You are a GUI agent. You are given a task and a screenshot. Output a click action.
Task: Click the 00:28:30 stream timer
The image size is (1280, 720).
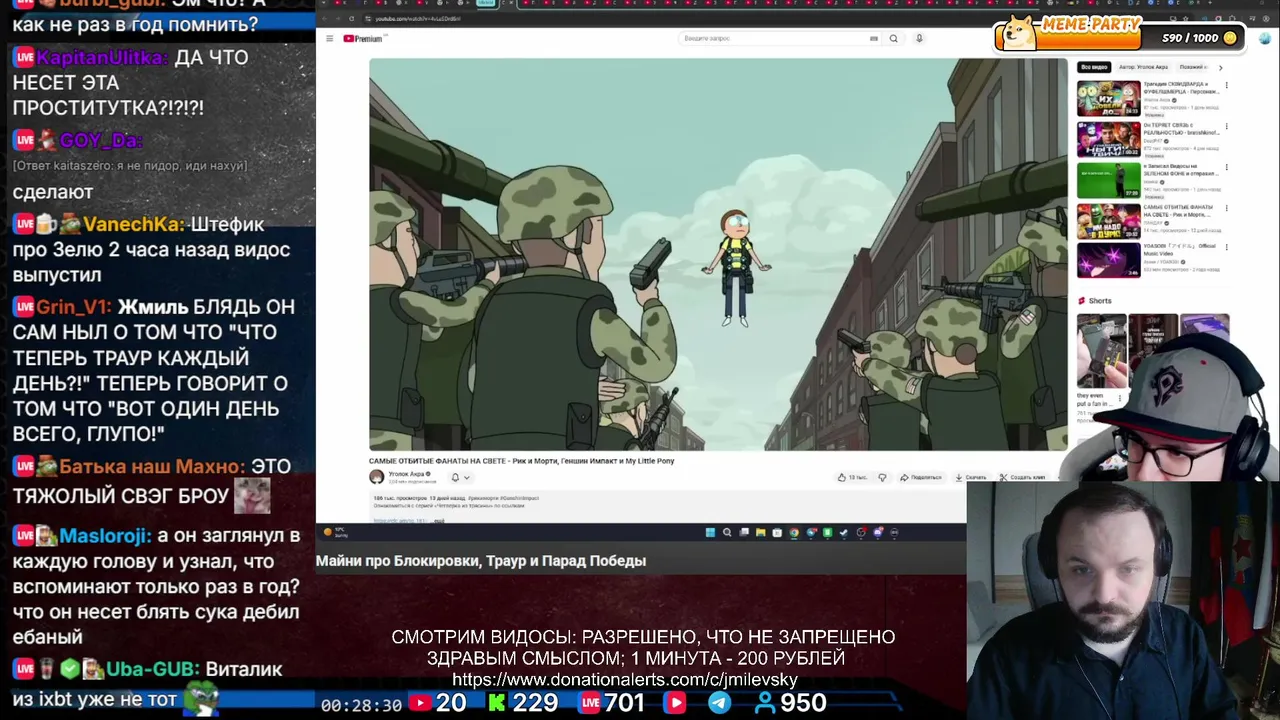[361, 705]
